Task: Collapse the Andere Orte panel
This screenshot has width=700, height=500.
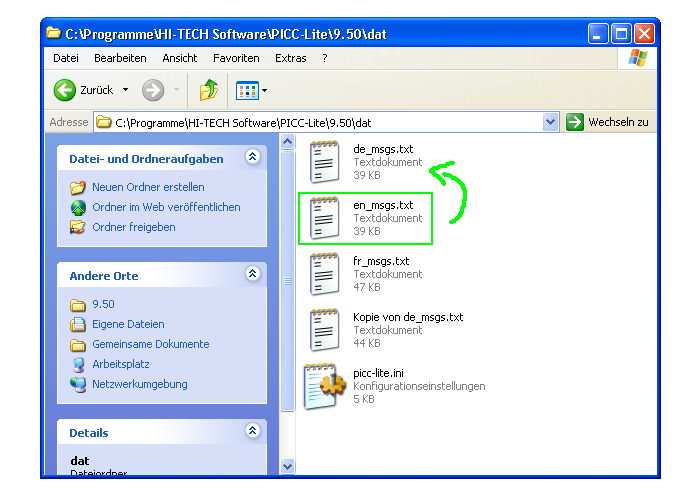Action: coord(252,274)
